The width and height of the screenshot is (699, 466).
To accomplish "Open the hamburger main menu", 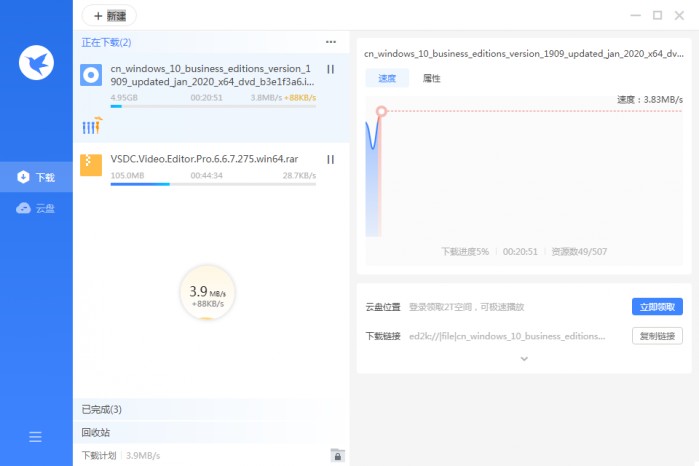I will pyautogui.click(x=35, y=437).
